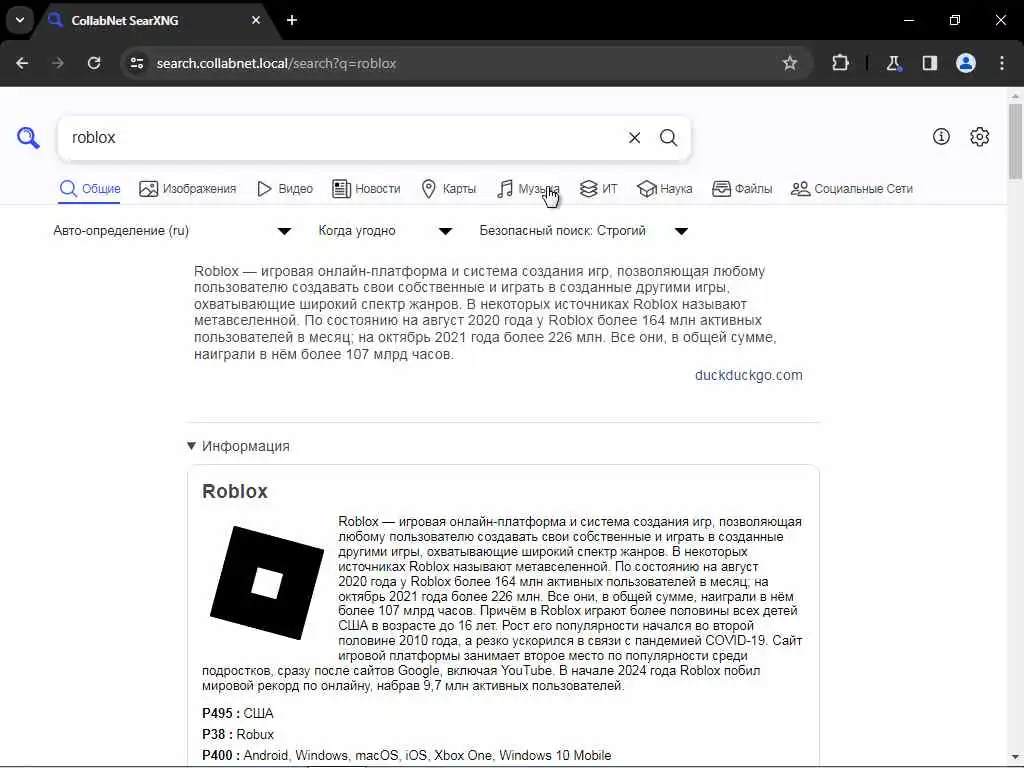
Task: Follow the duckduckgo.com source link
Action: pyautogui.click(x=748, y=376)
